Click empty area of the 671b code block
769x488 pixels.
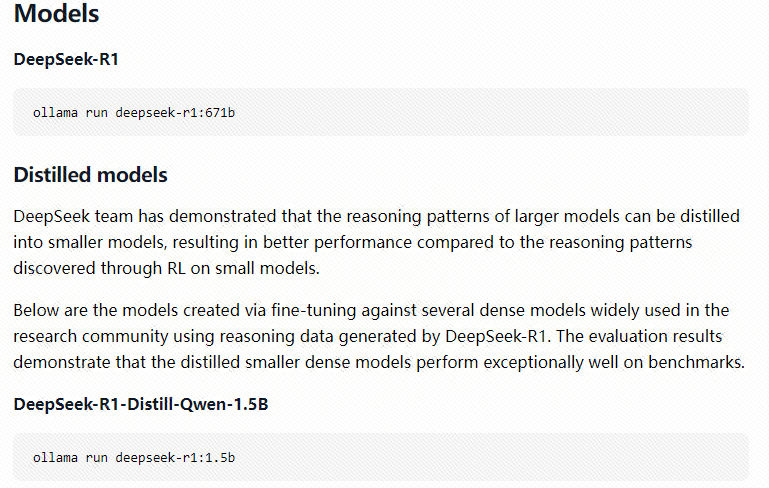coord(490,112)
